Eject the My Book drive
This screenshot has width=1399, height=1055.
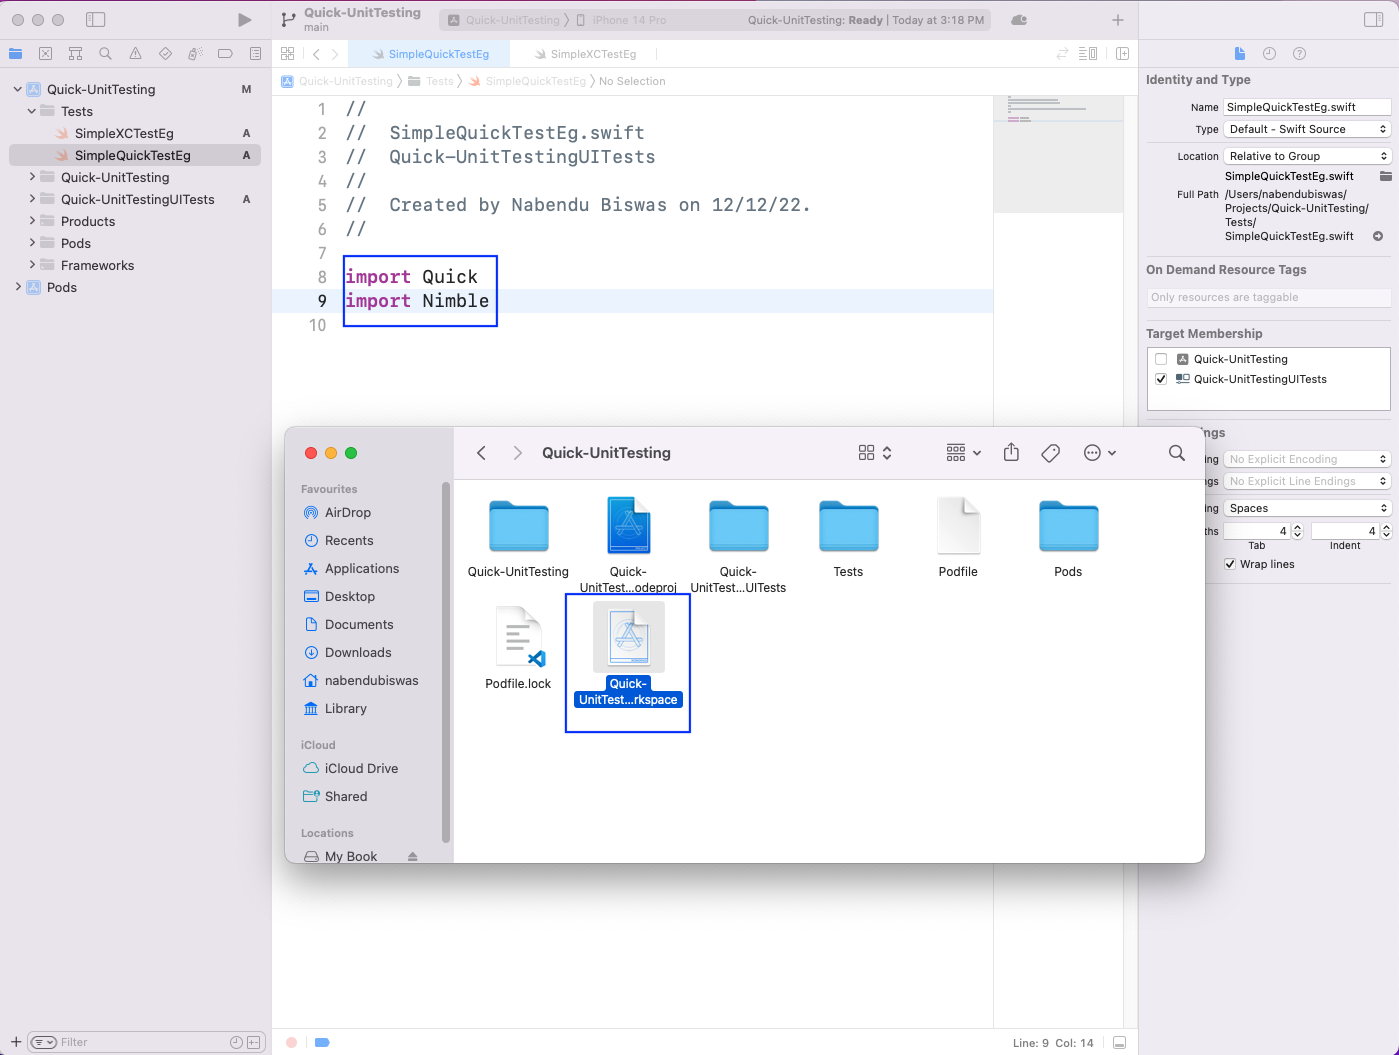pyautogui.click(x=412, y=857)
